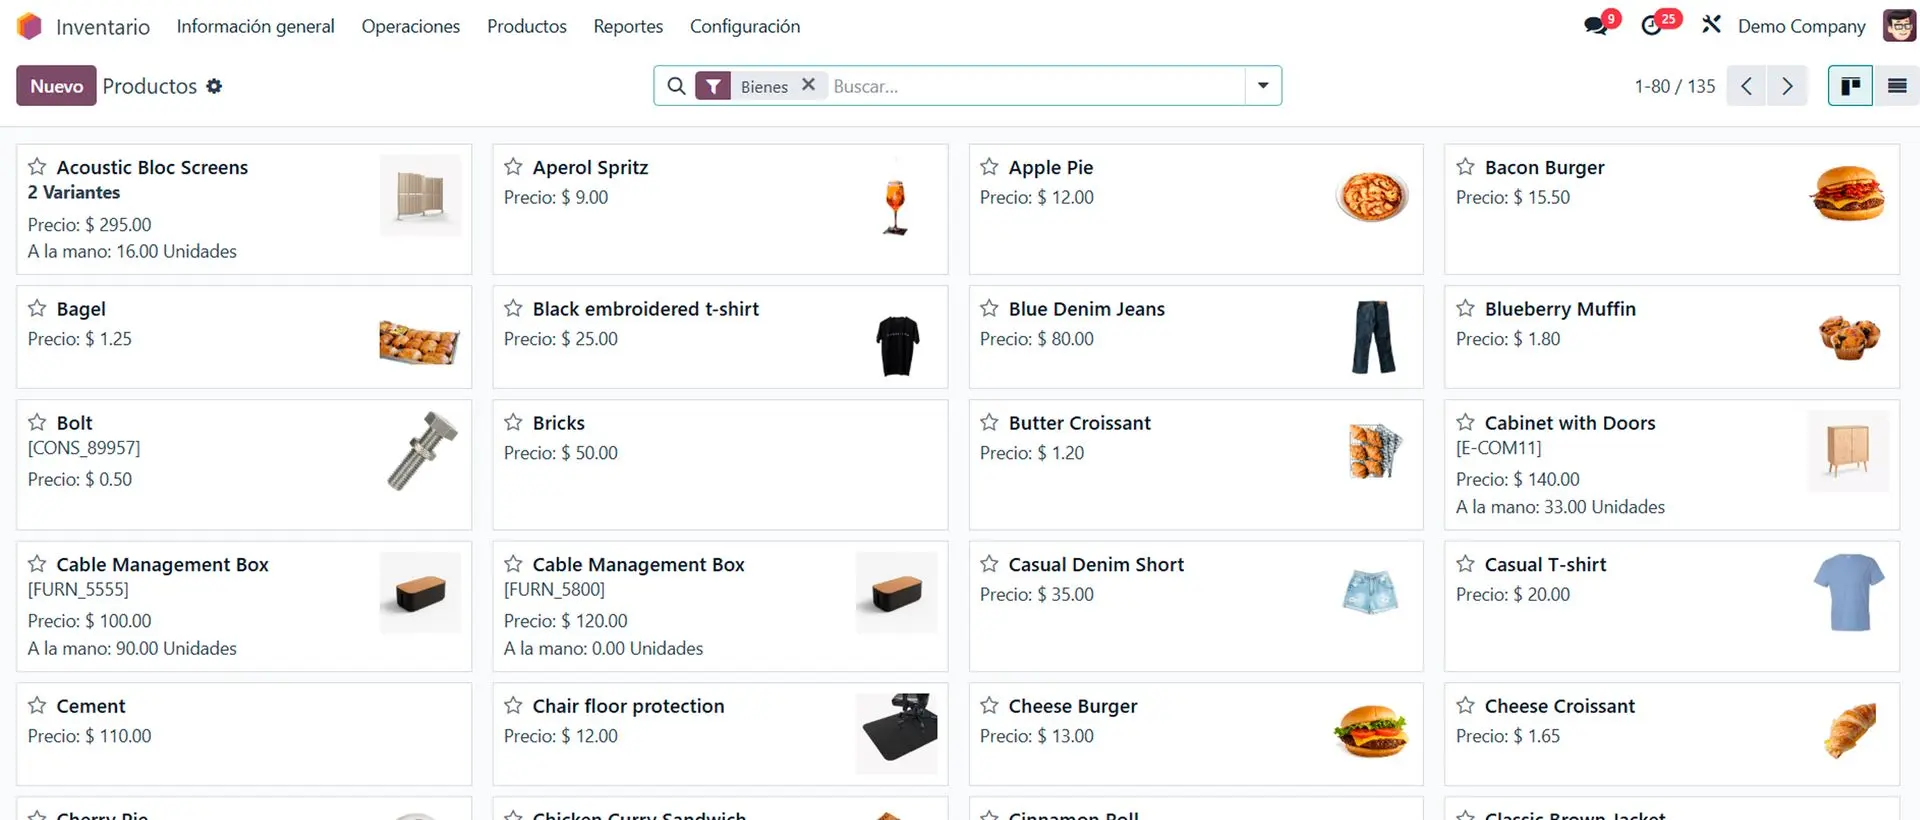Click the "[E-COM11]" reference text
The width and height of the screenshot is (1920, 820).
click(1499, 448)
